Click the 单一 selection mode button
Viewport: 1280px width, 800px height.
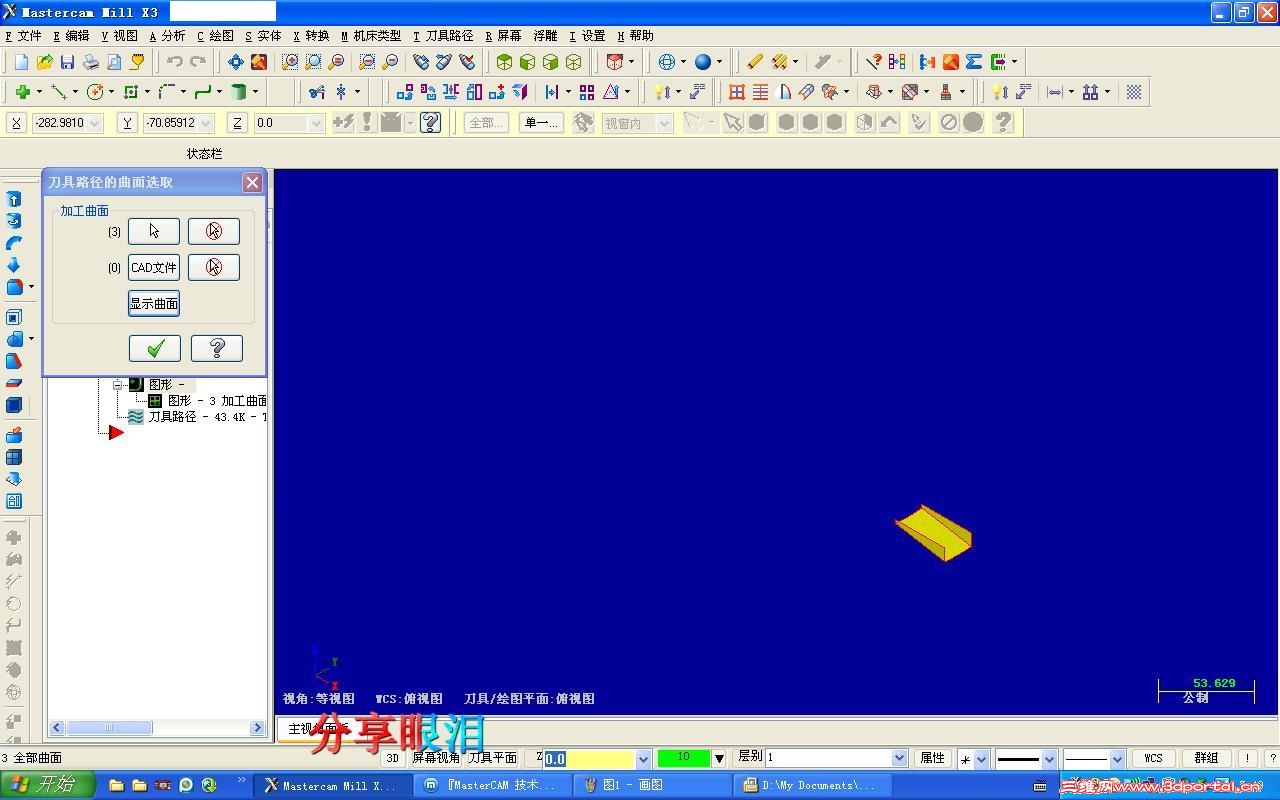[x=542, y=123]
